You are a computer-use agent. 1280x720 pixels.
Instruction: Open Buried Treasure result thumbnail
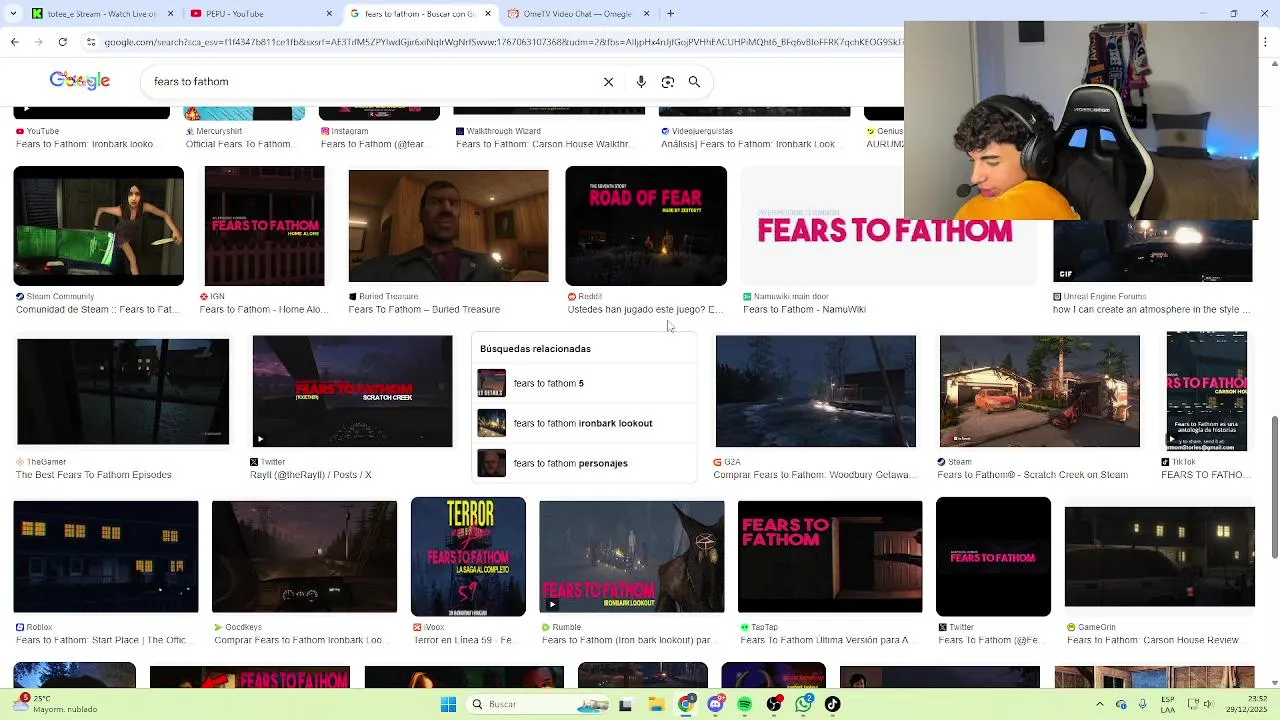[x=448, y=226]
